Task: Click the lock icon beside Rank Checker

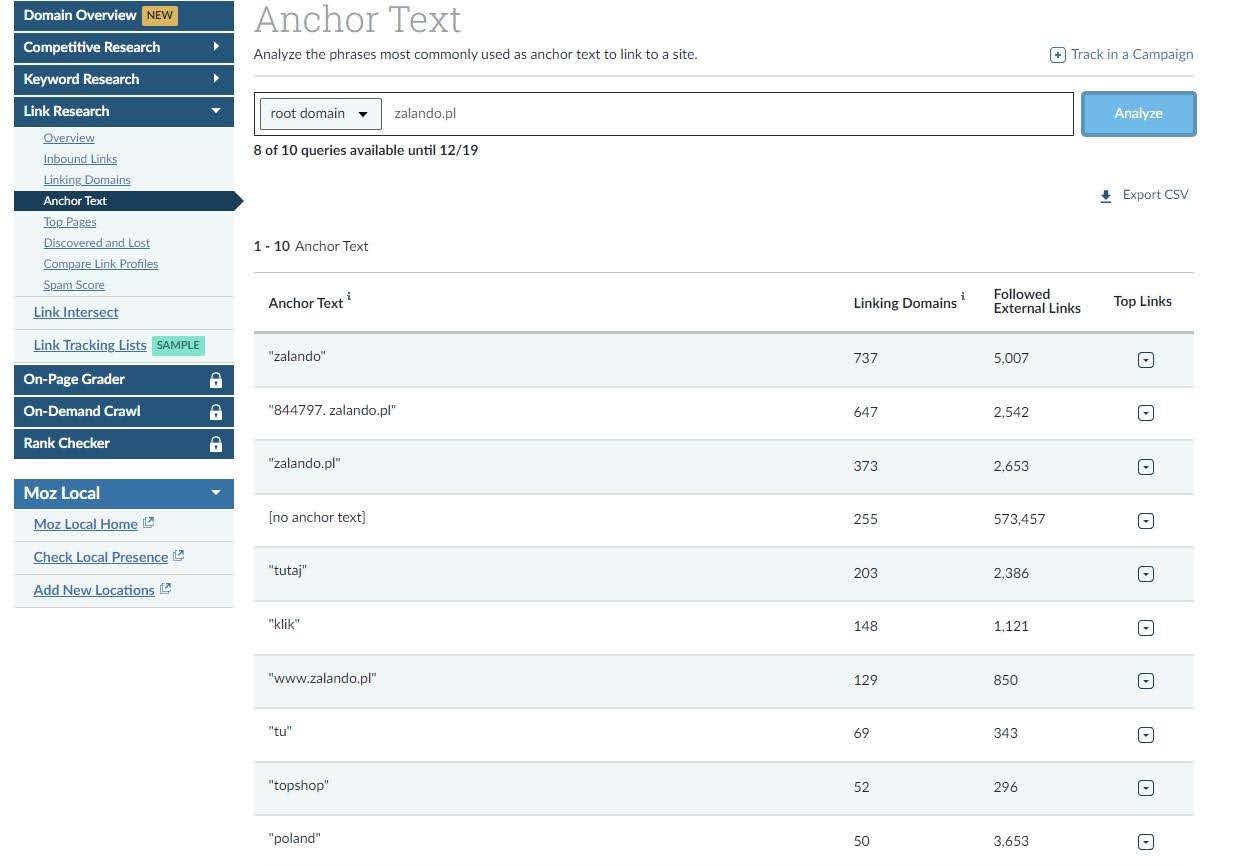Action: point(215,444)
